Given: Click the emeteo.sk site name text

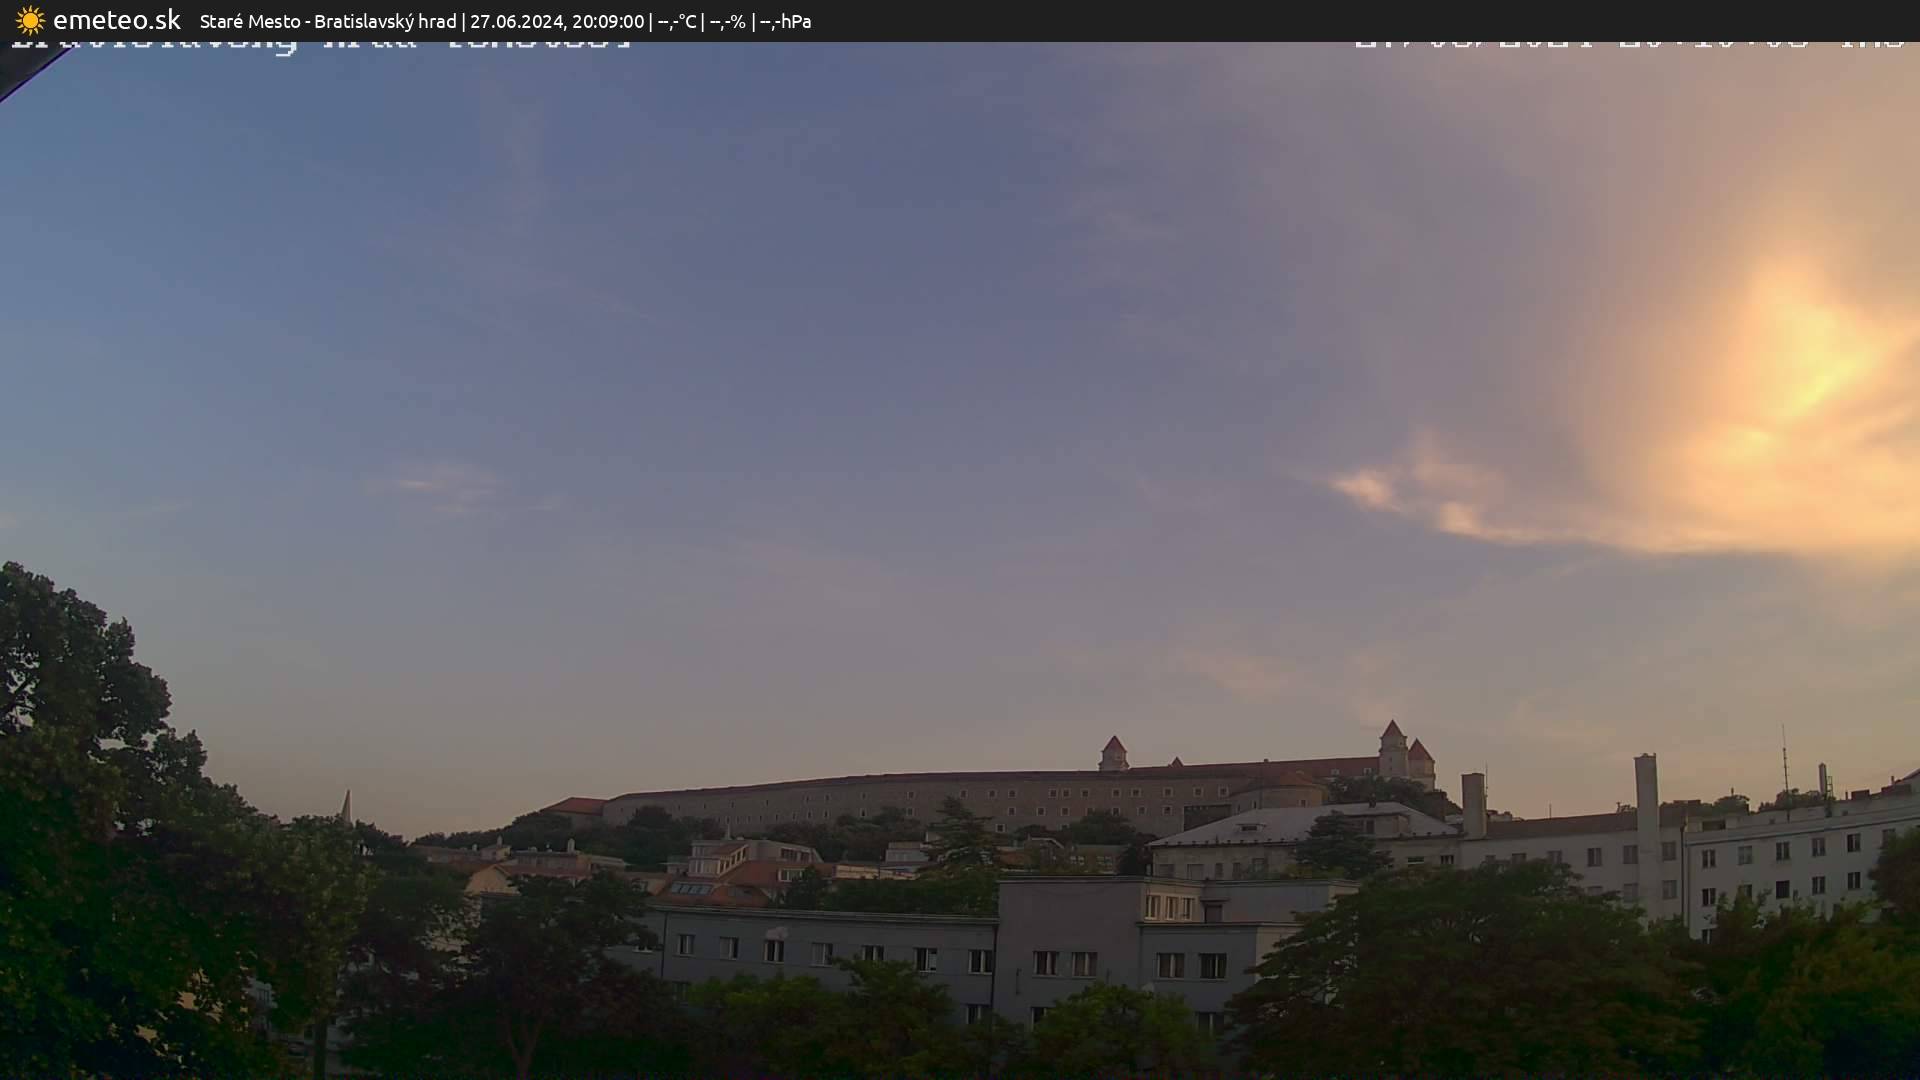Looking at the screenshot, I should 116,21.
